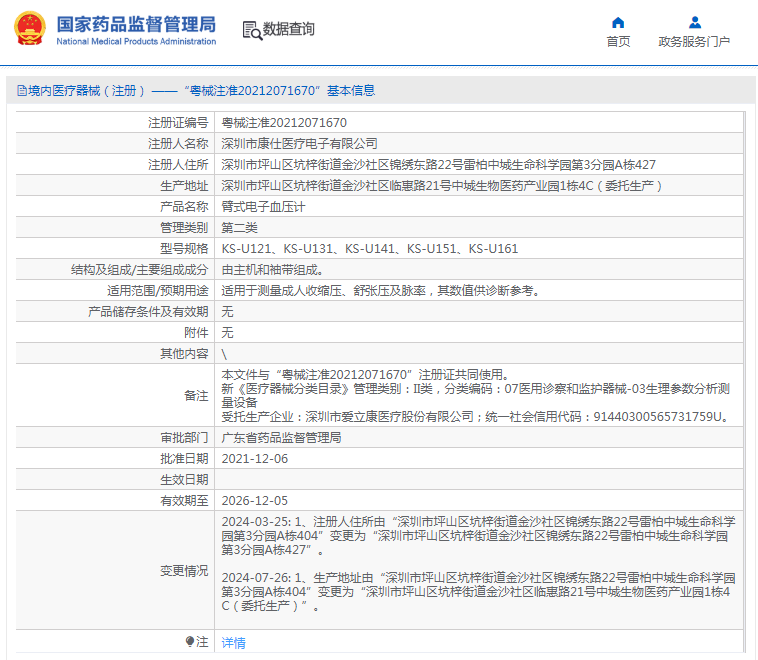Click the 注册证编号 field label
The image size is (758, 660).
pyautogui.click(x=178, y=123)
